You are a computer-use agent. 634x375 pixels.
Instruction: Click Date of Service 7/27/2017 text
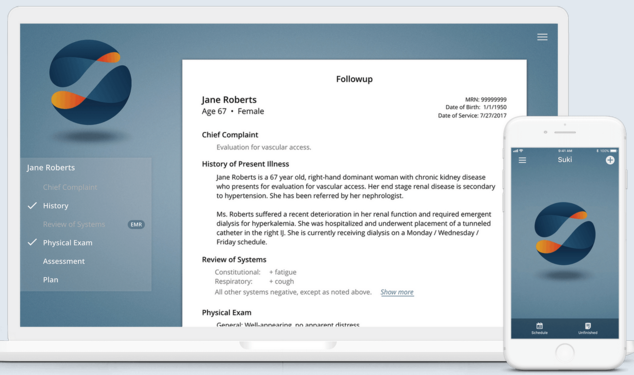(472, 116)
